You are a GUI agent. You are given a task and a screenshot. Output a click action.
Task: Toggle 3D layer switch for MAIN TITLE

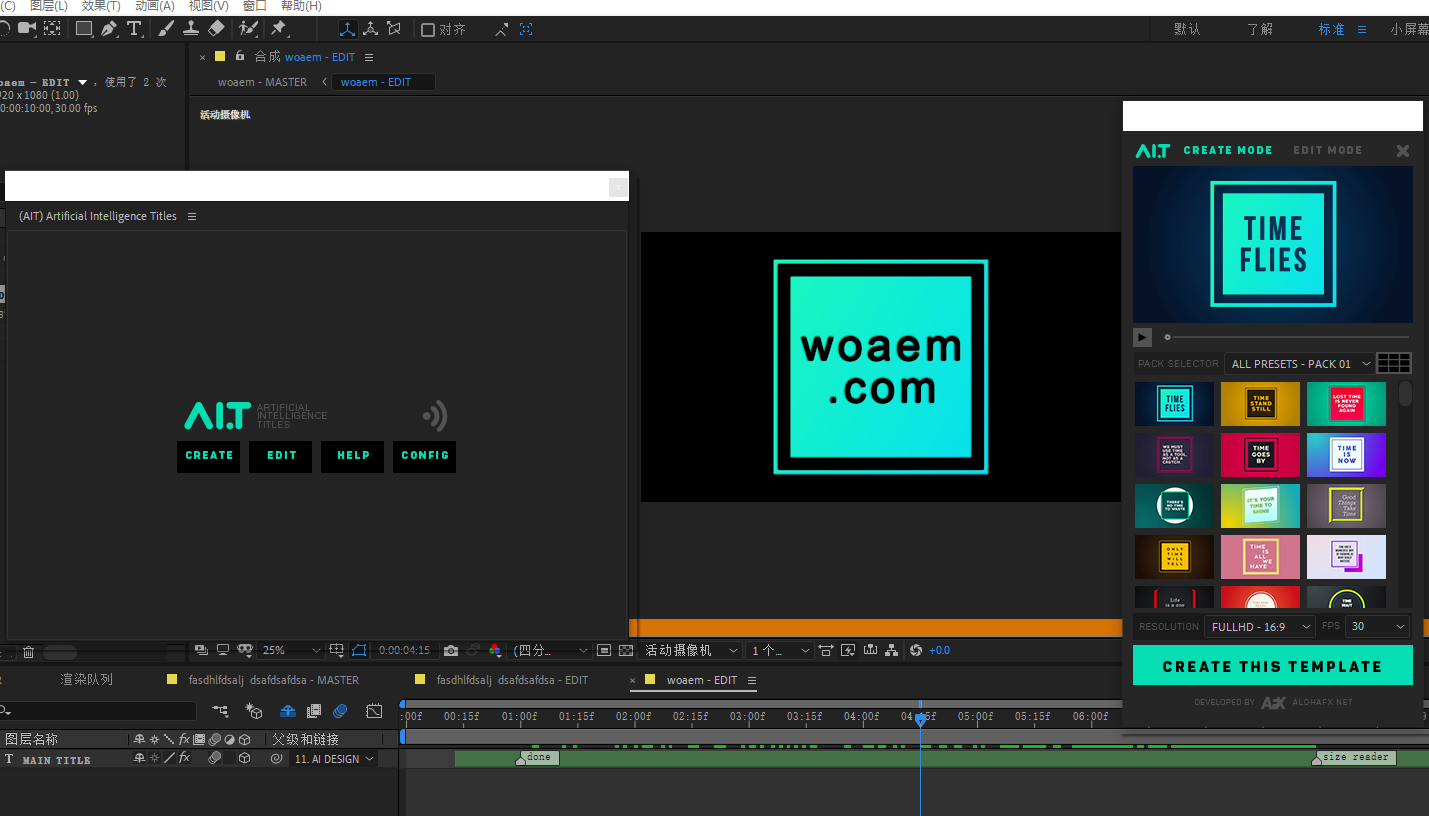(244, 759)
